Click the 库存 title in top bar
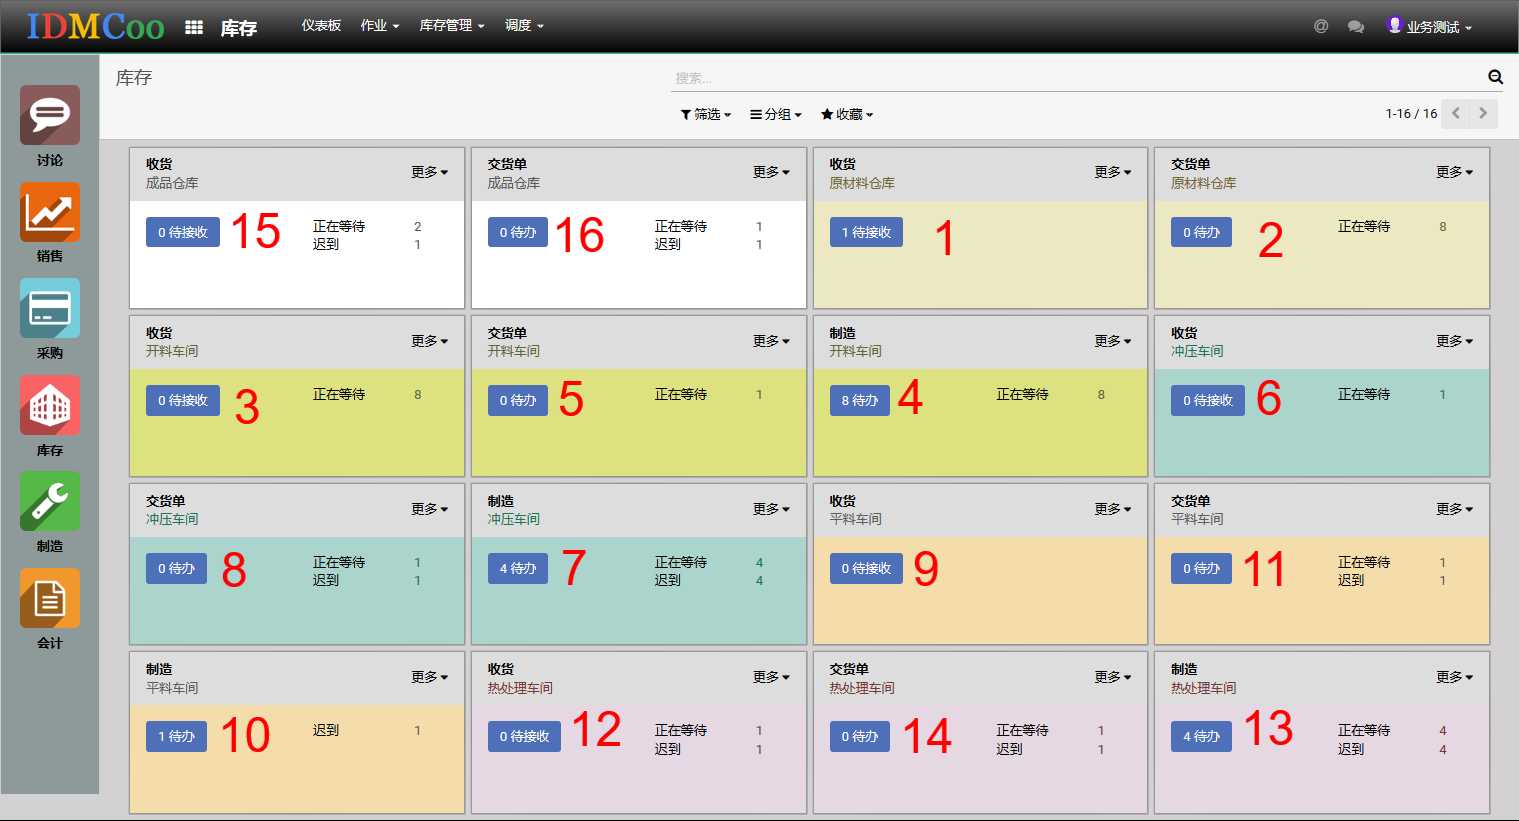The width and height of the screenshot is (1519, 821). point(239,28)
